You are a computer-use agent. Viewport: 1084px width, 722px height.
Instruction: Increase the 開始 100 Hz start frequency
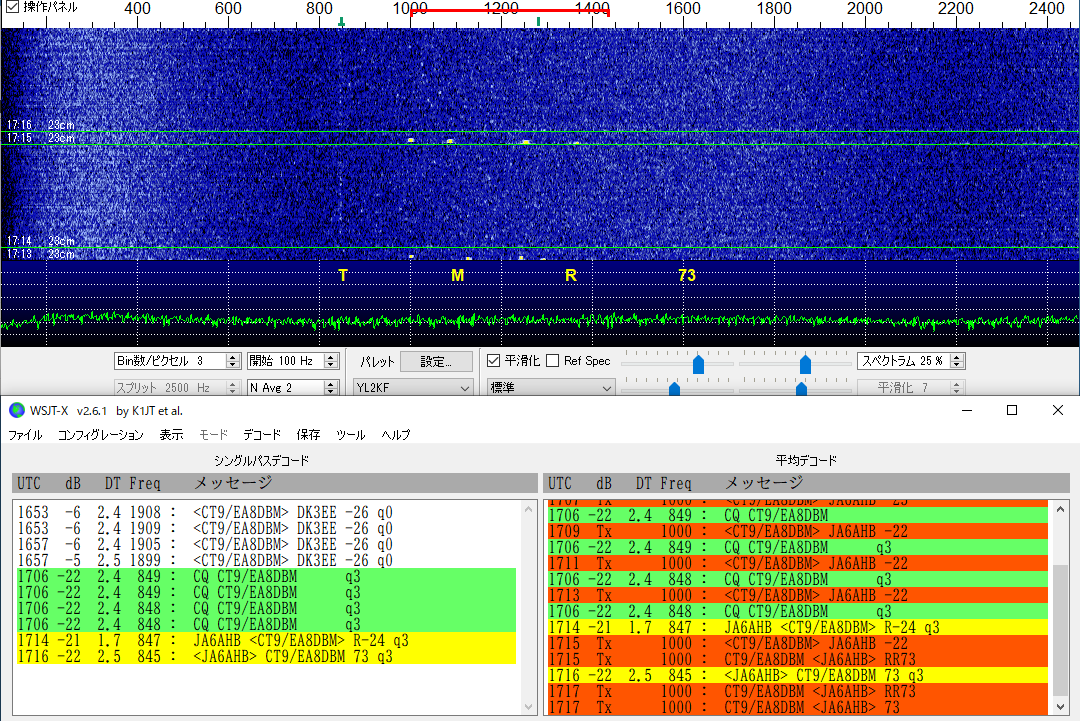pos(331,357)
